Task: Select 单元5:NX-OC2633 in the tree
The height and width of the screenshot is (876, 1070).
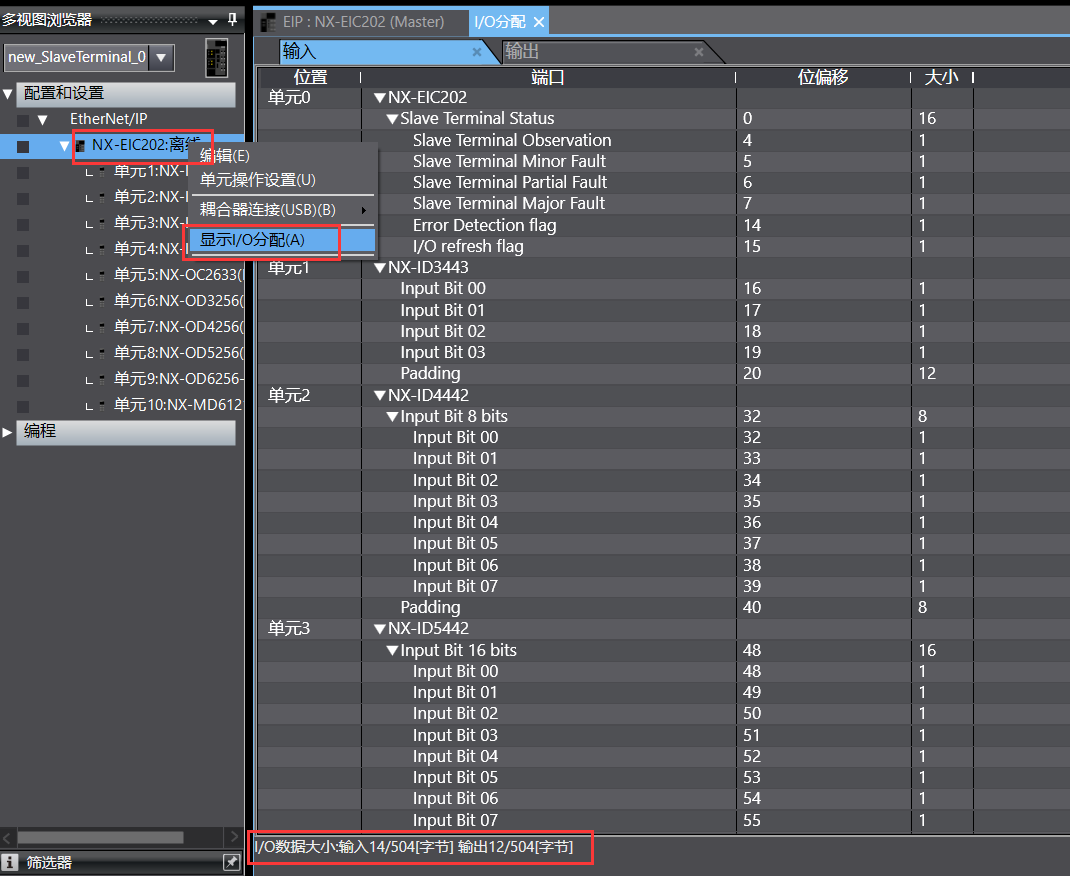Action: point(177,274)
